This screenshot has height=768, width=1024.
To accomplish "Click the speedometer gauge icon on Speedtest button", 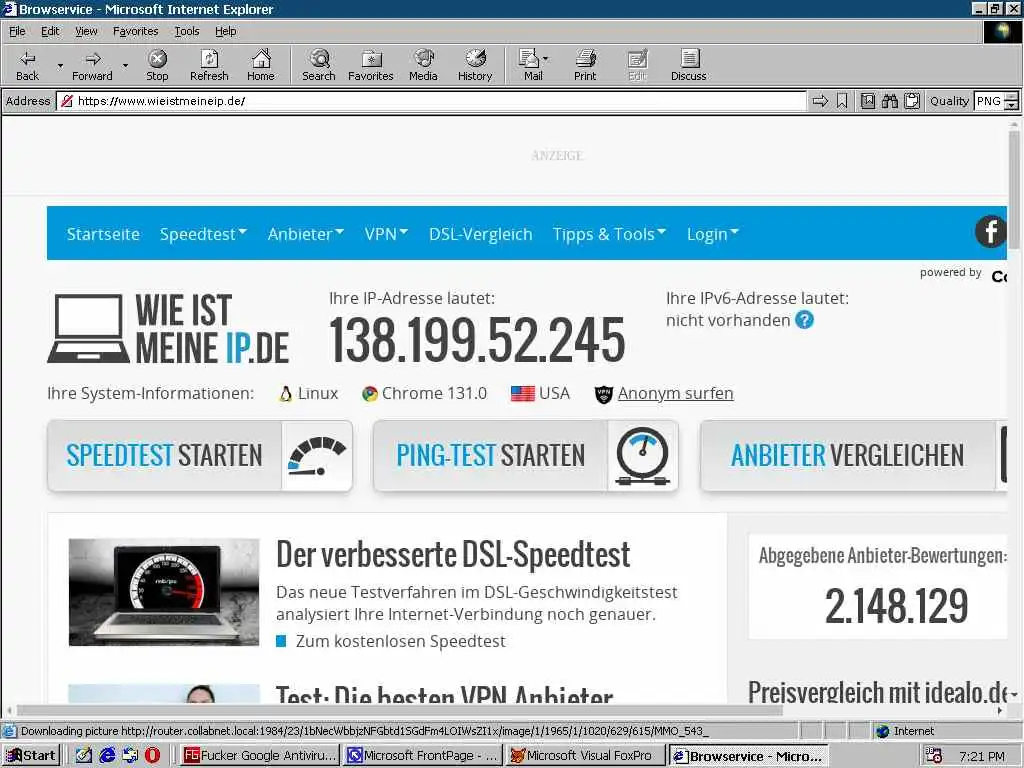I will (x=317, y=455).
